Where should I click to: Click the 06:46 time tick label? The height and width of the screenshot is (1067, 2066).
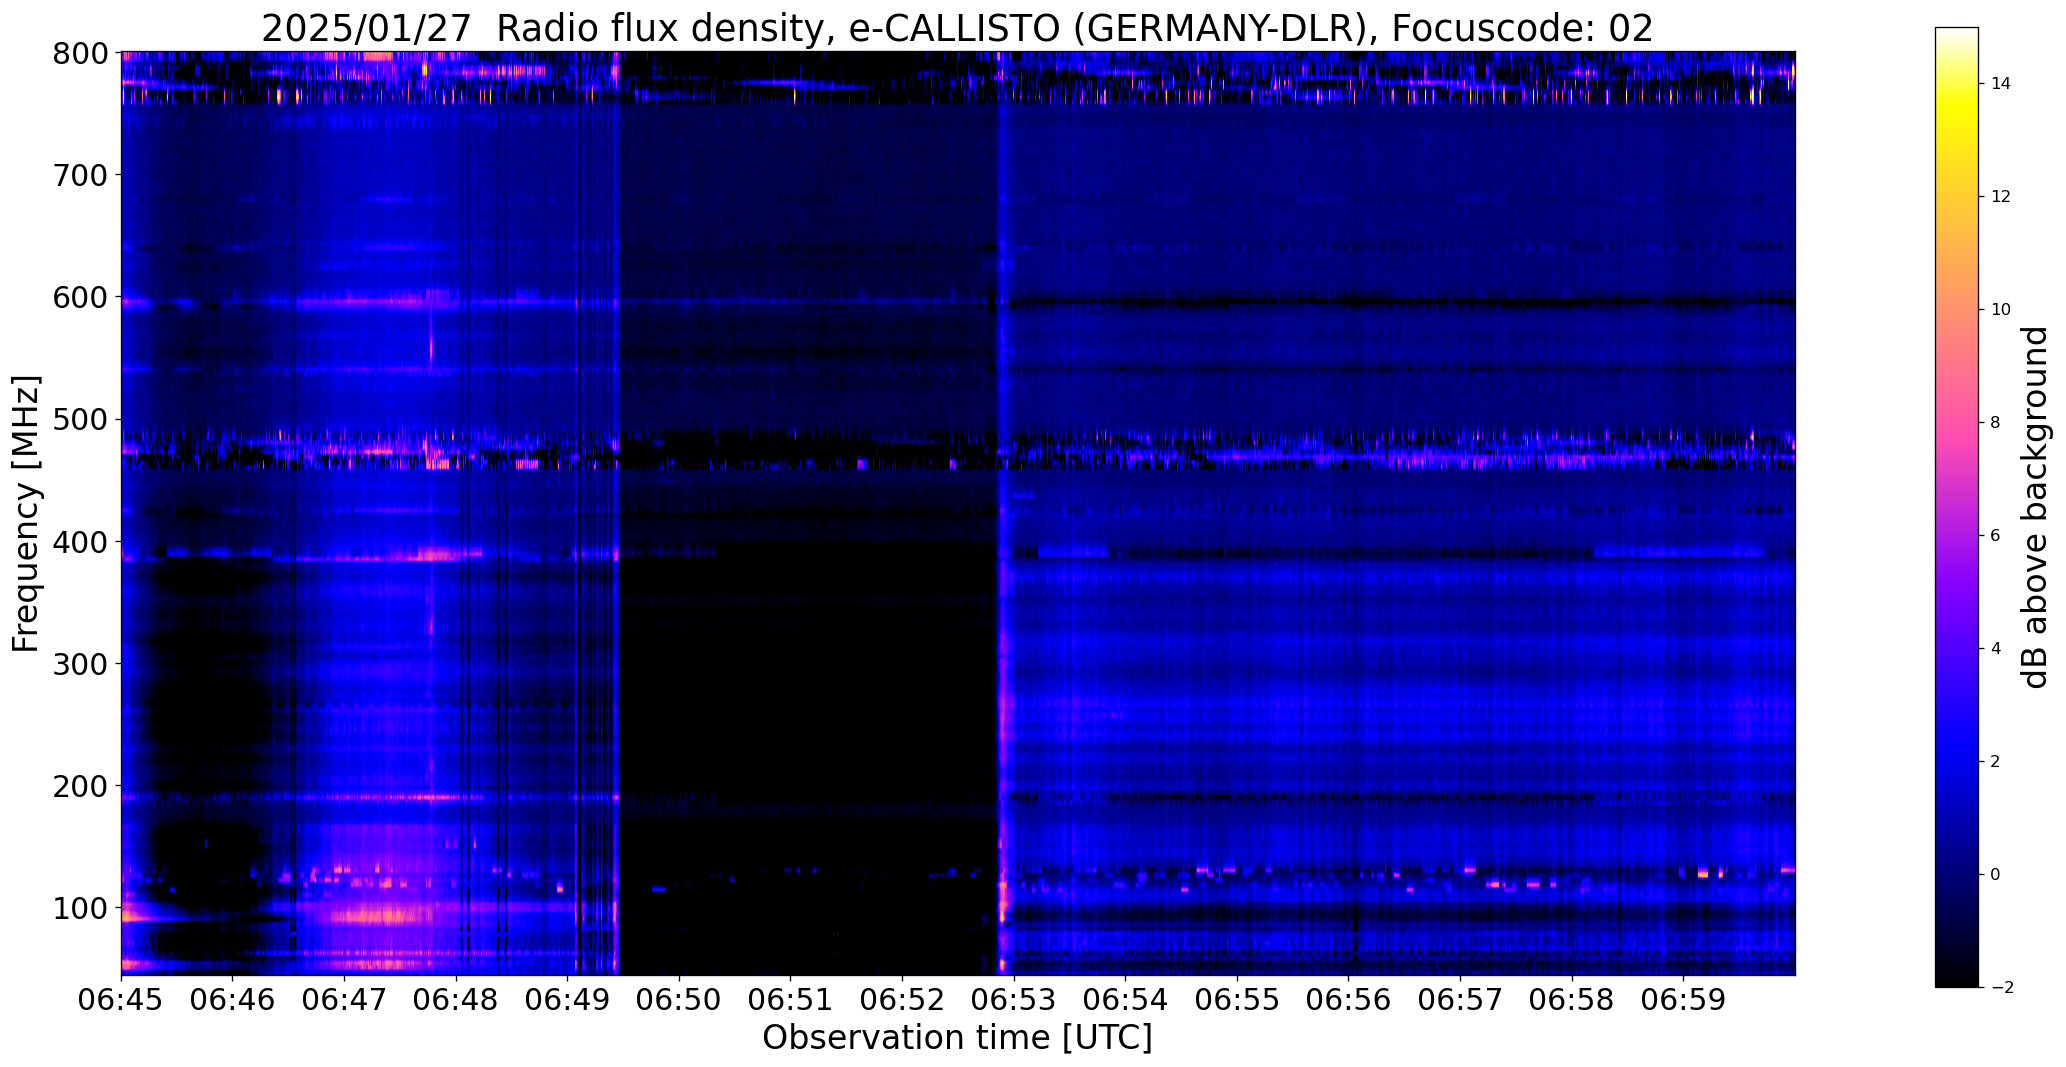[x=233, y=1000]
